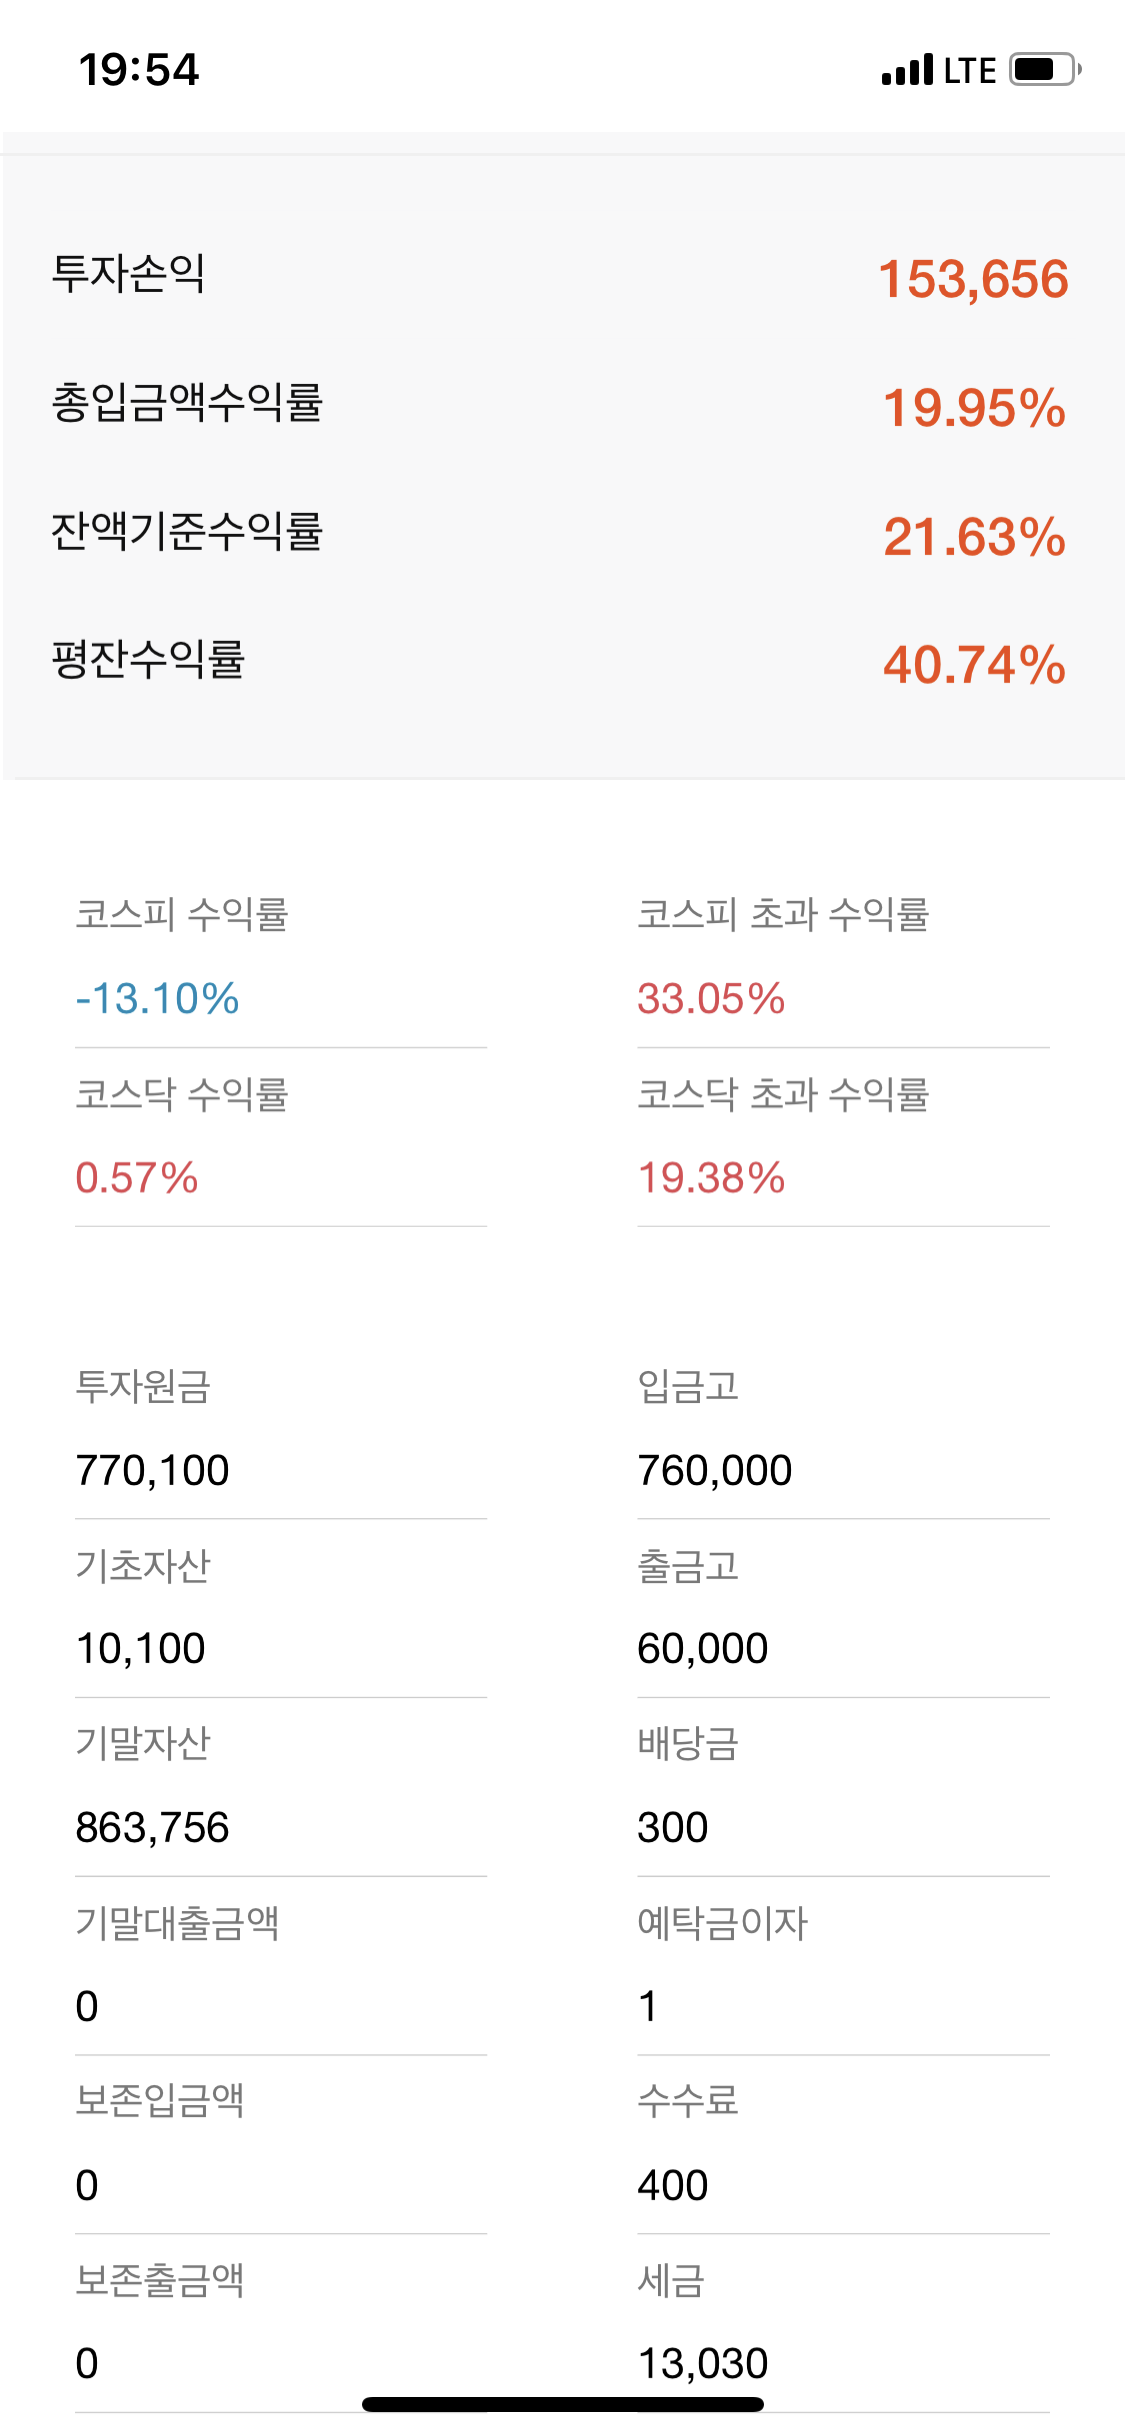Tap the 입금고 amount 760,000

[715, 1470]
